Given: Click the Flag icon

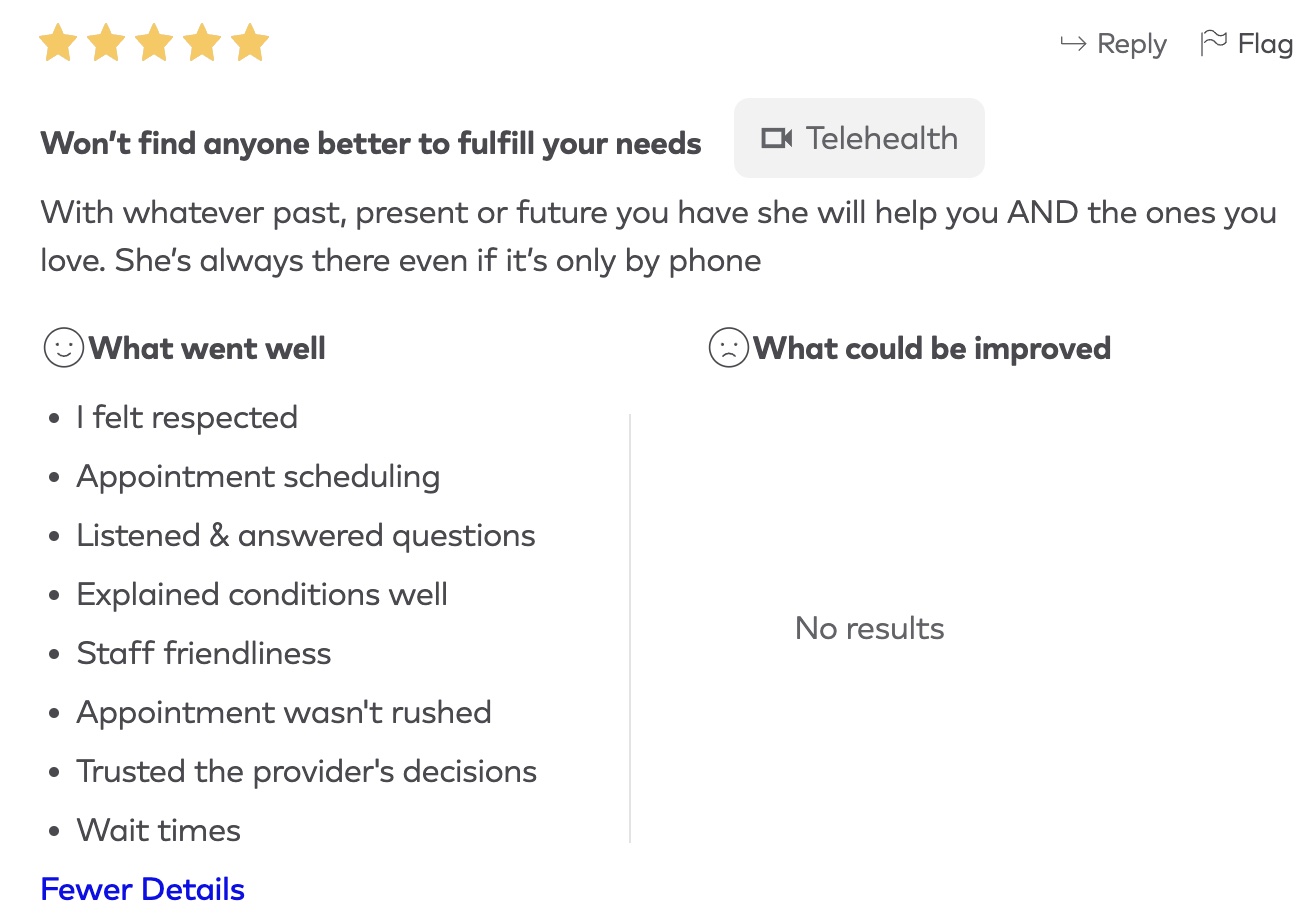Looking at the screenshot, I should point(1213,43).
